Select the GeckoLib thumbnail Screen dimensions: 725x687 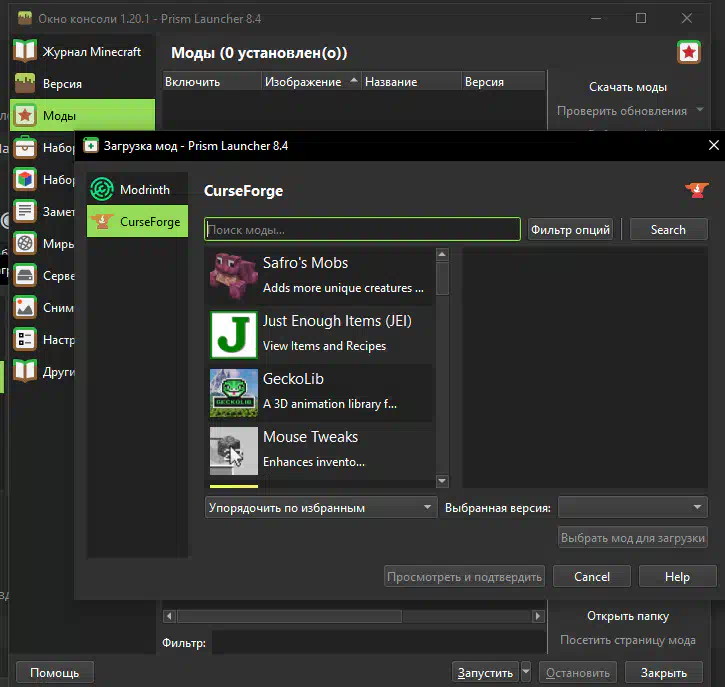click(x=233, y=393)
